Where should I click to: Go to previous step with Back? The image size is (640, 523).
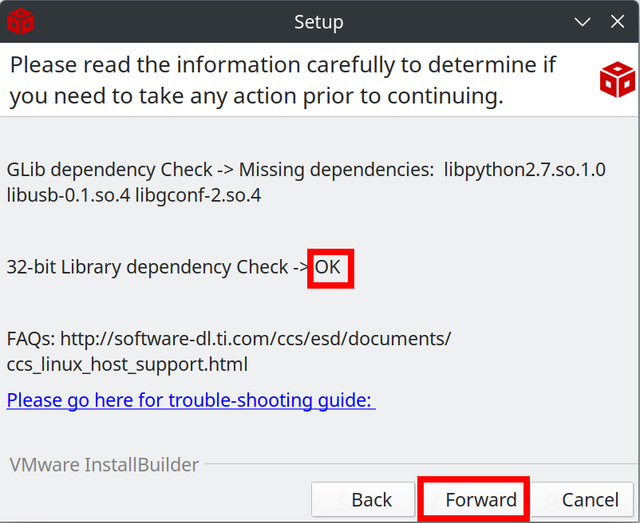pos(363,499)
